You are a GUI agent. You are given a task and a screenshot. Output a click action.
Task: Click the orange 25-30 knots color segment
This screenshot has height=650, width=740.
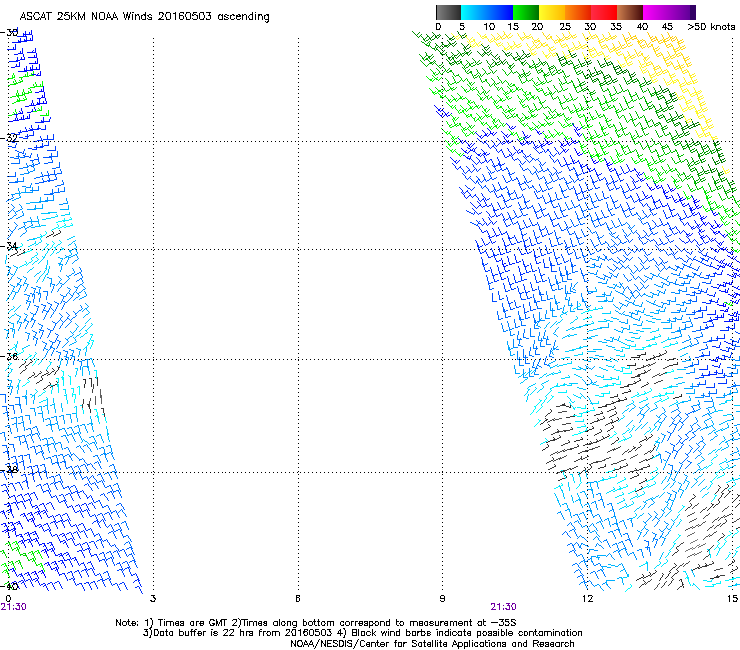click(x=578, y=12)
